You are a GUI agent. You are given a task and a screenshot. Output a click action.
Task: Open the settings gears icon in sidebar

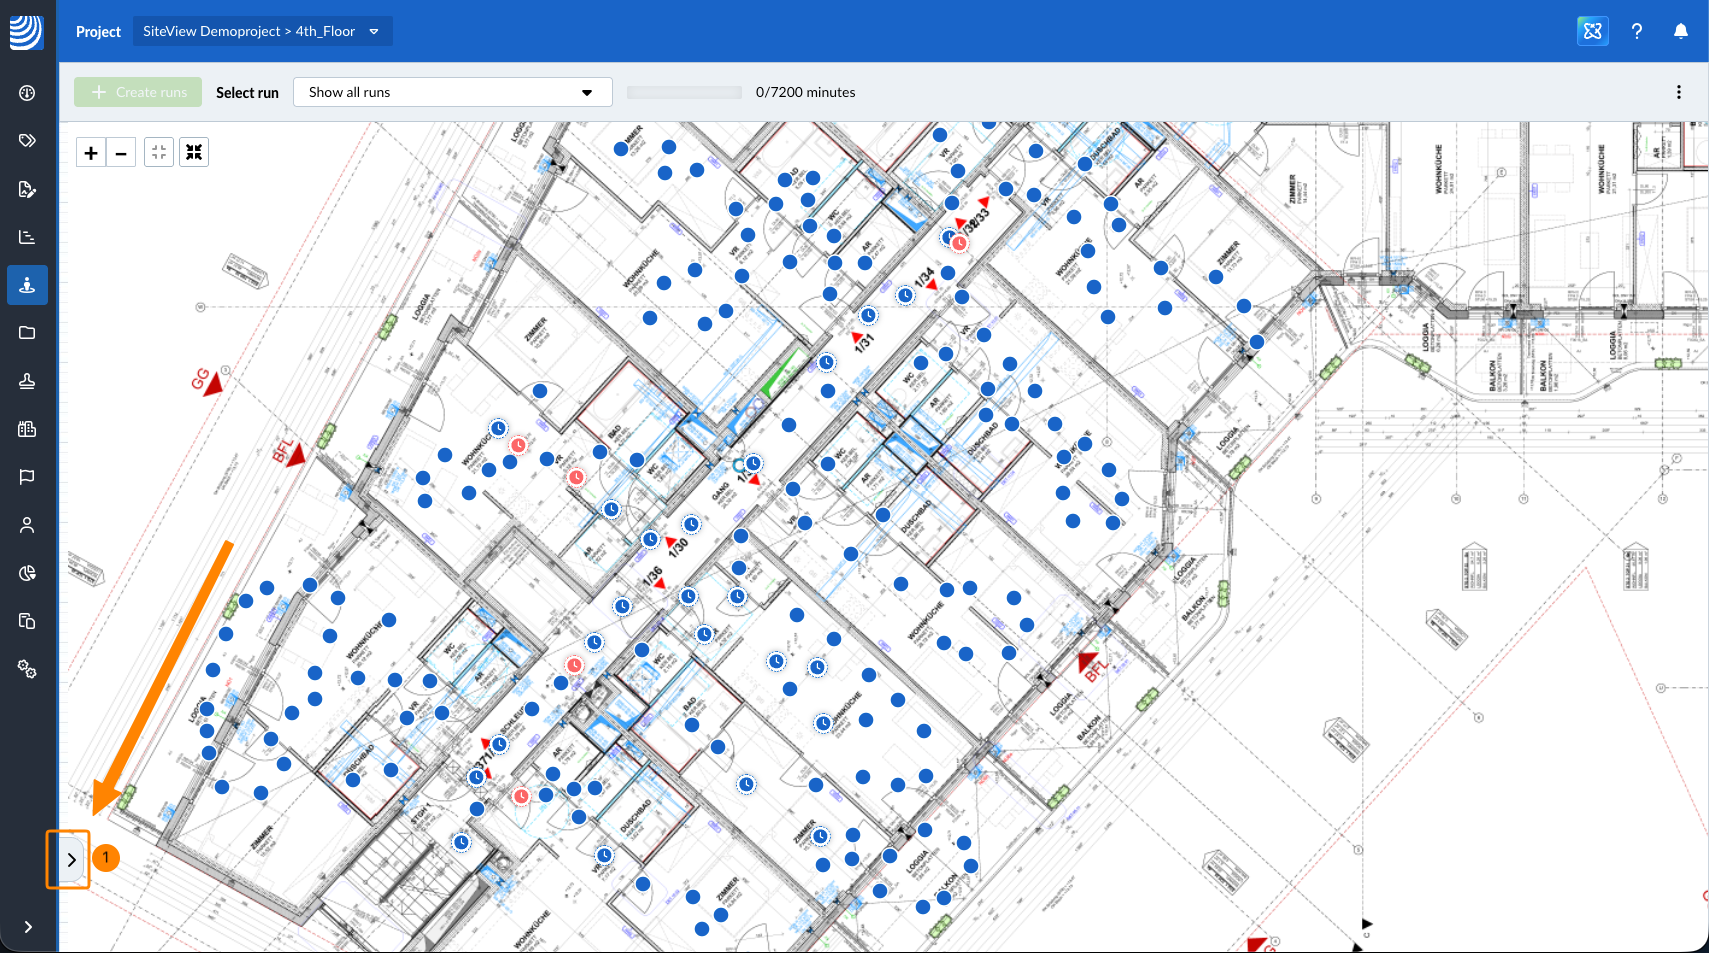[x=27, y=669]
